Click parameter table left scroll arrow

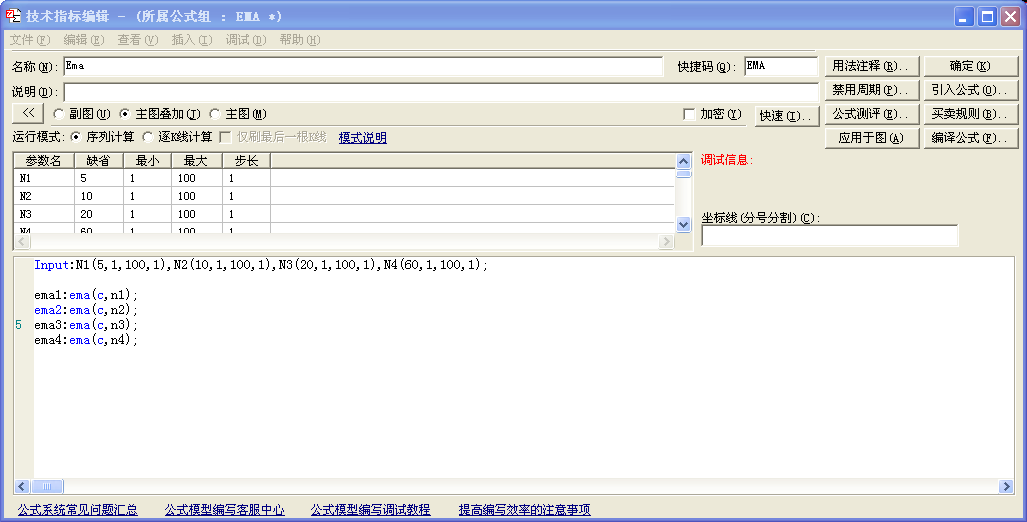[22, 242]
